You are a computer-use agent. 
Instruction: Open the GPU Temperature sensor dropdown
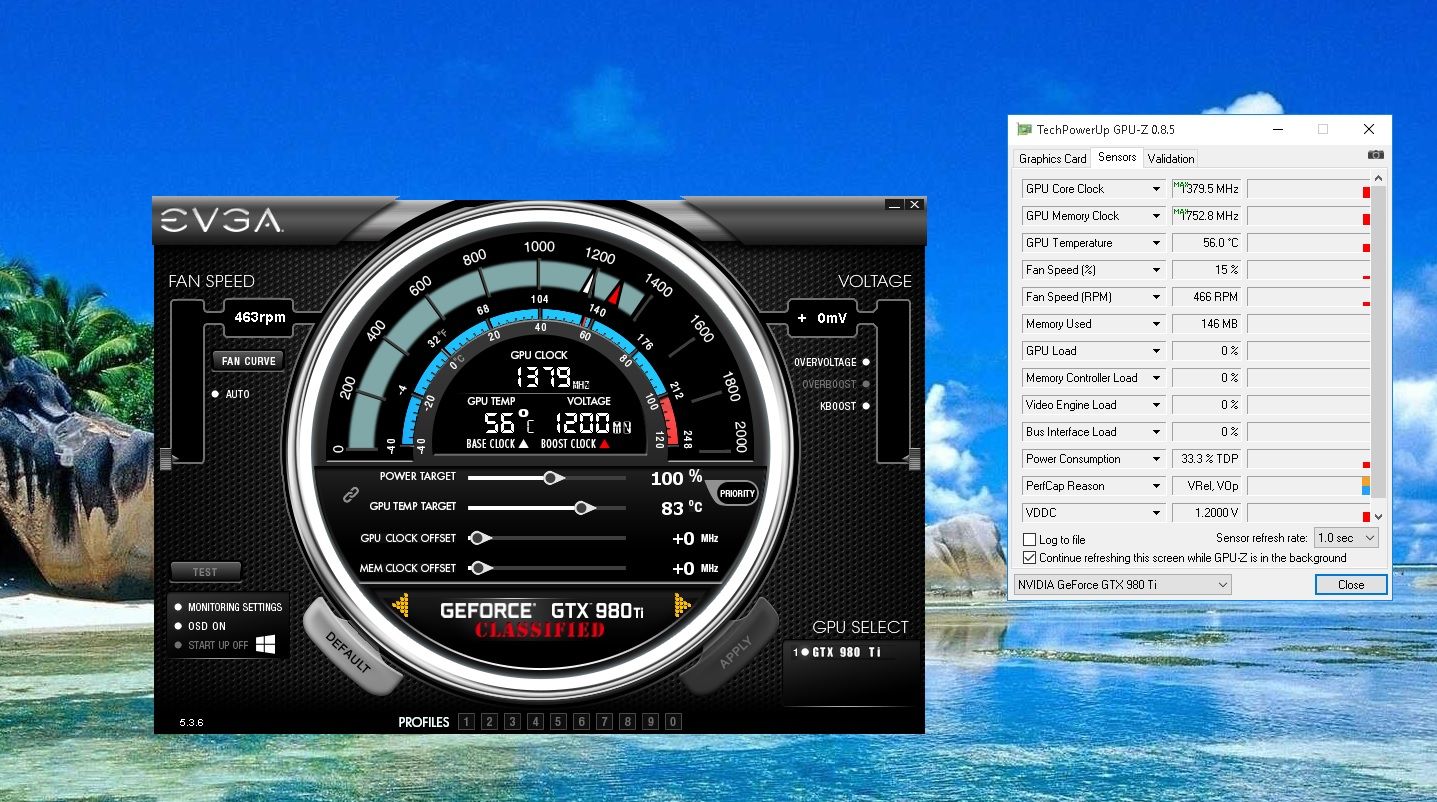pos(1094,243)
